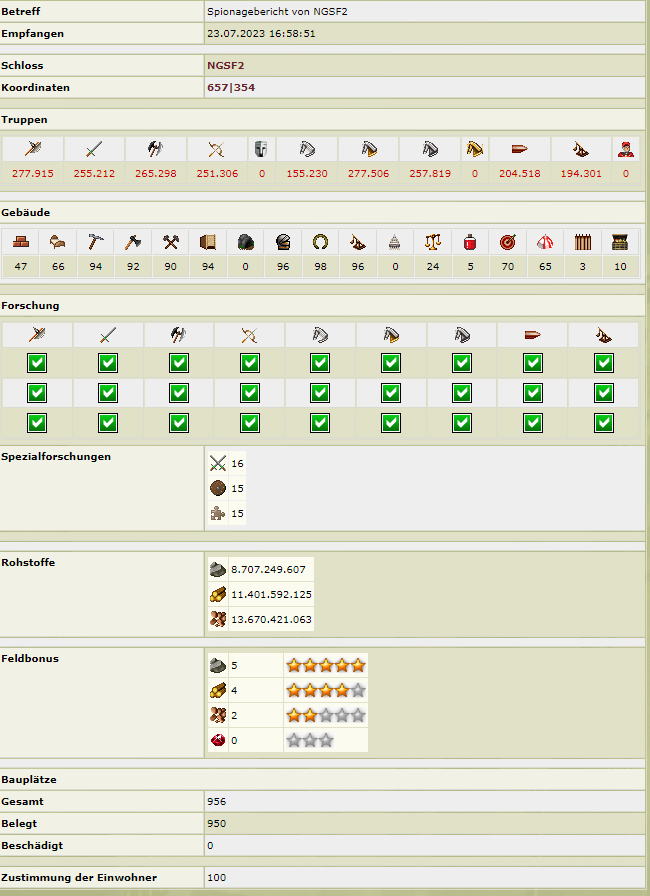
Task: Click the catapult icon above 194.301
Action: (x=581, y=149)
